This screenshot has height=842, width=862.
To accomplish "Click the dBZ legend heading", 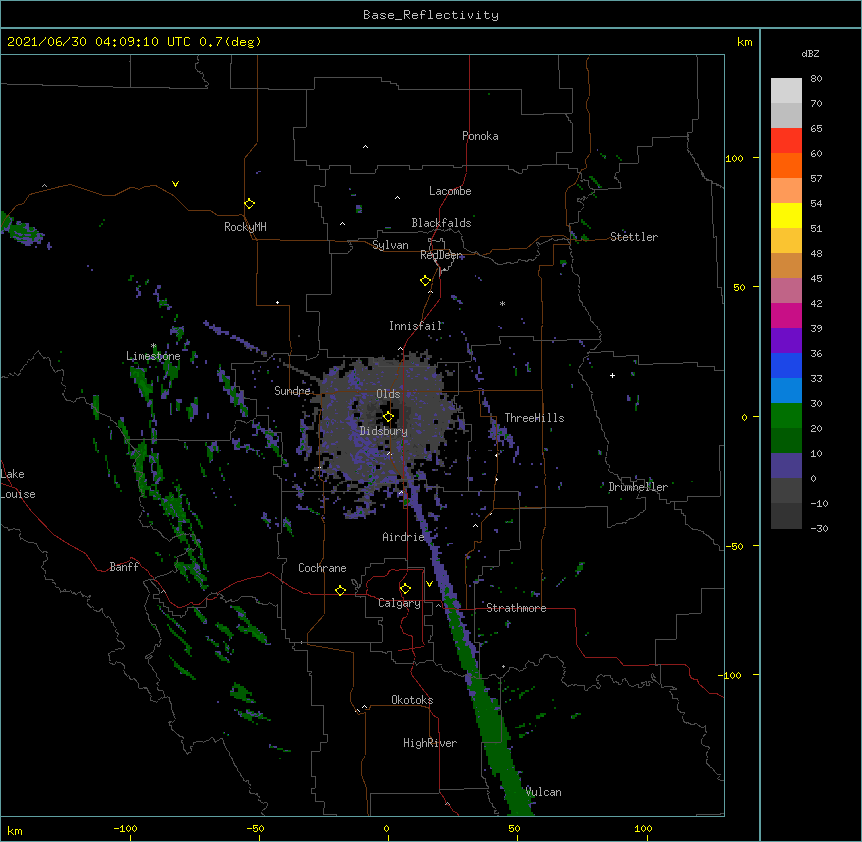I will [810, 53].
